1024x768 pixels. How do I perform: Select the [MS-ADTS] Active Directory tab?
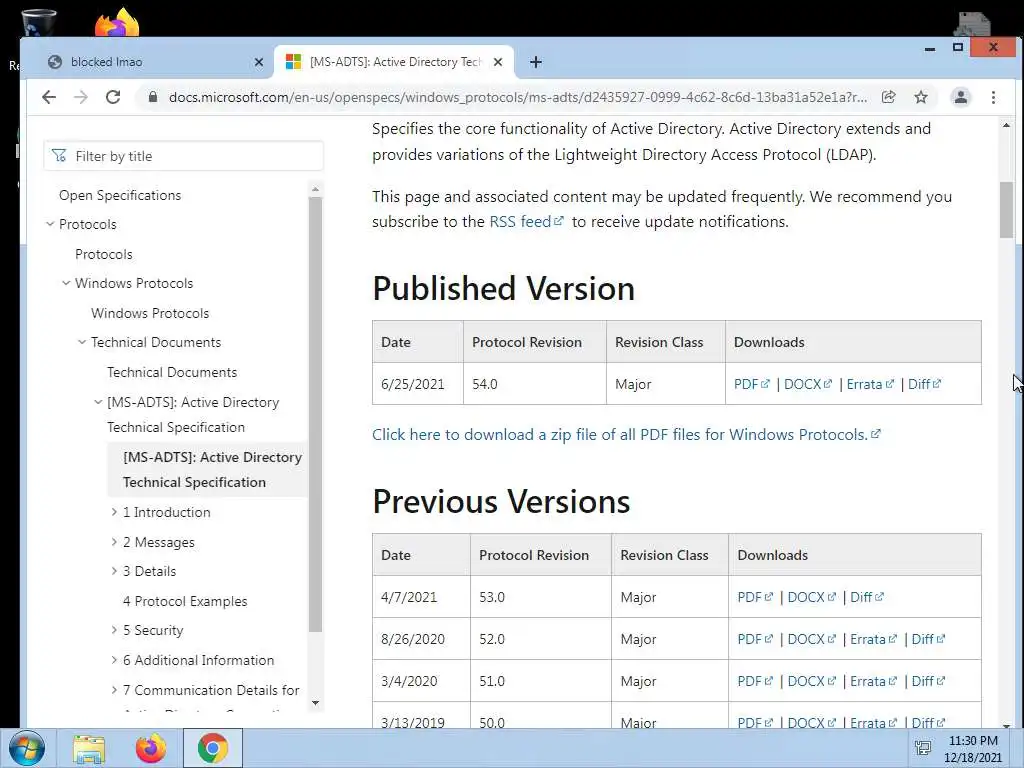click(x=394, y=62)
